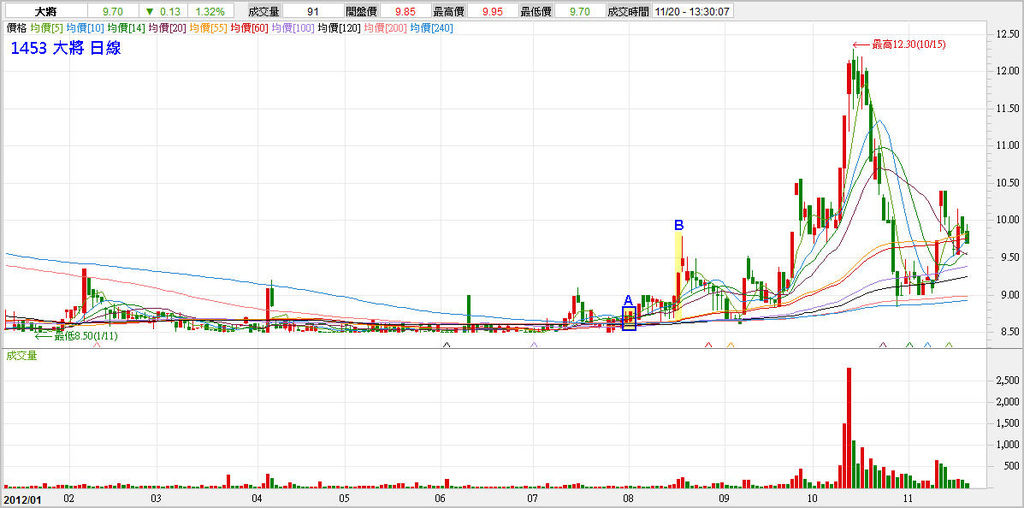Click the 均價[14] moving average legend

click(x=127, y=28)
